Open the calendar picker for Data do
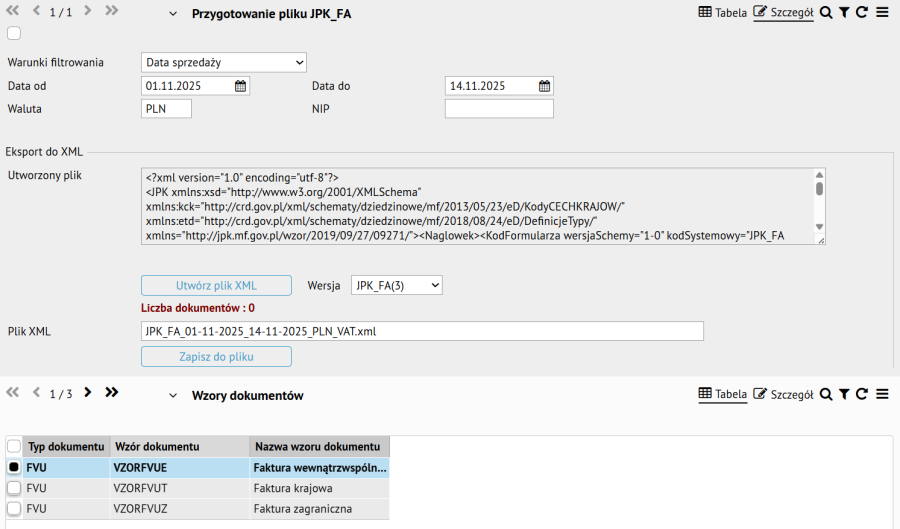900x529 pixels. pos(544,86)
